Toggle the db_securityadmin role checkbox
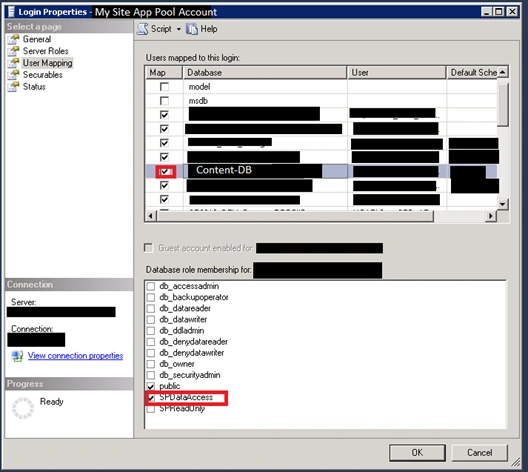This screenshot has width=528, height=472. point(151,375)
